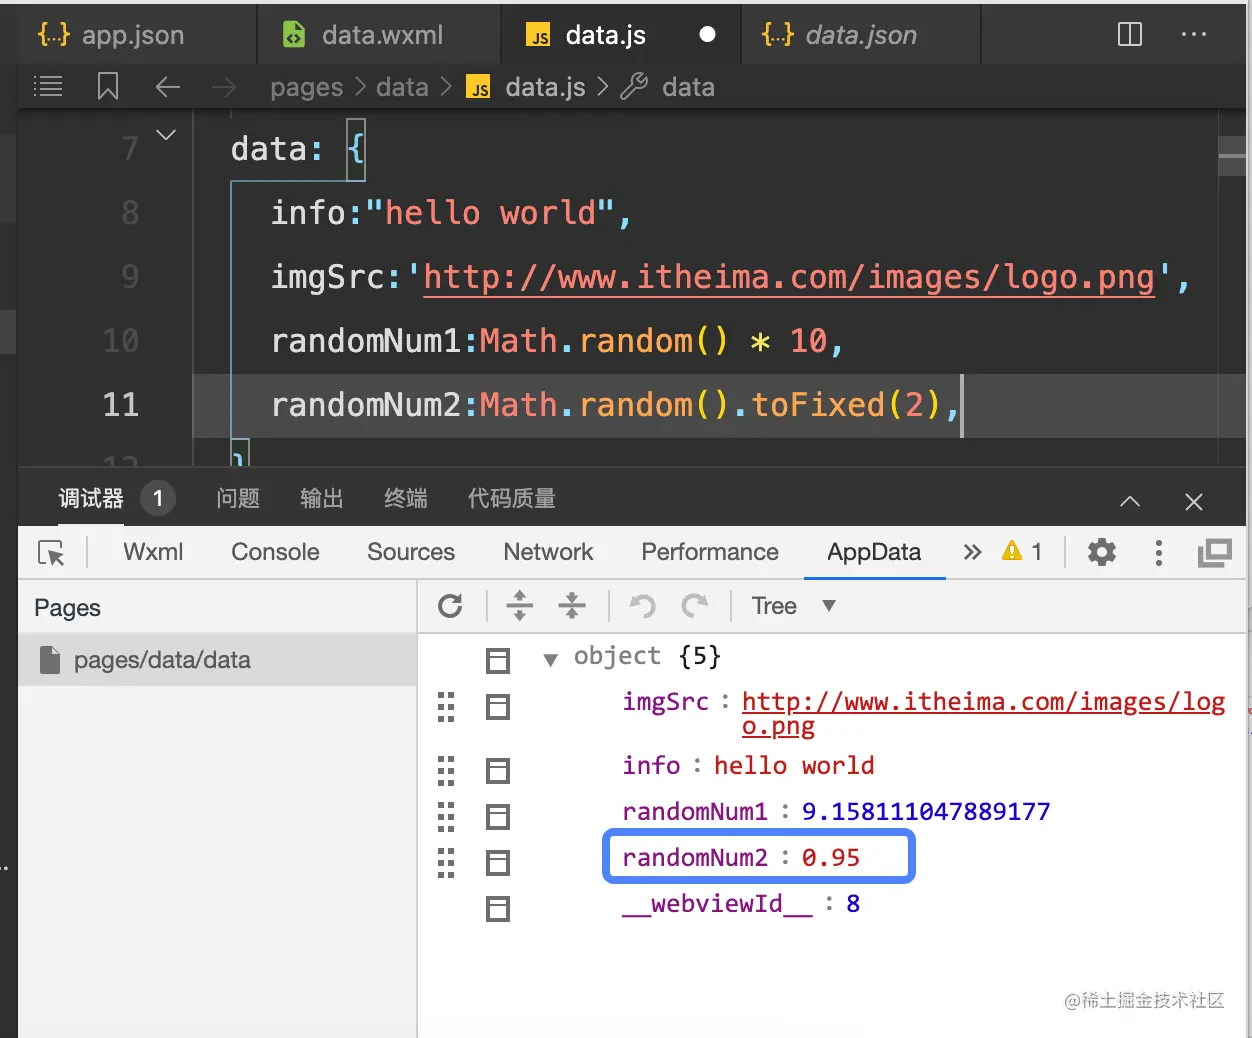Open the 输出 panel tab

pos(322,498)
